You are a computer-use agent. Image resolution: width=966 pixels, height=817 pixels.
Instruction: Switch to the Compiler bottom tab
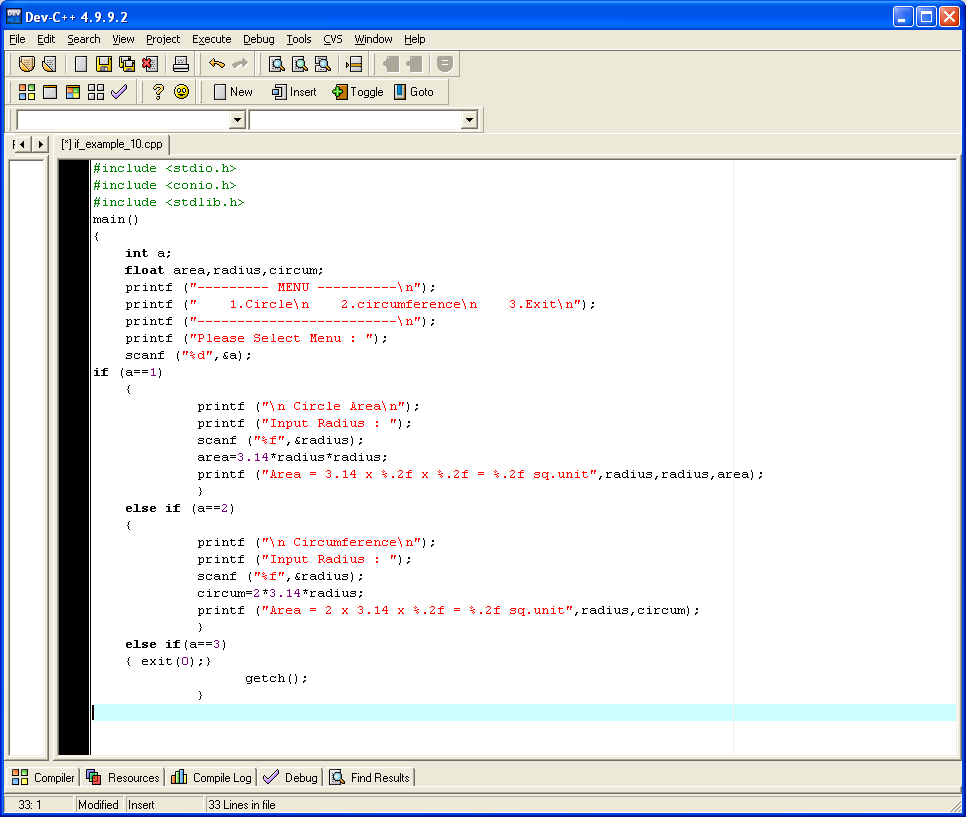pos(43,778)
